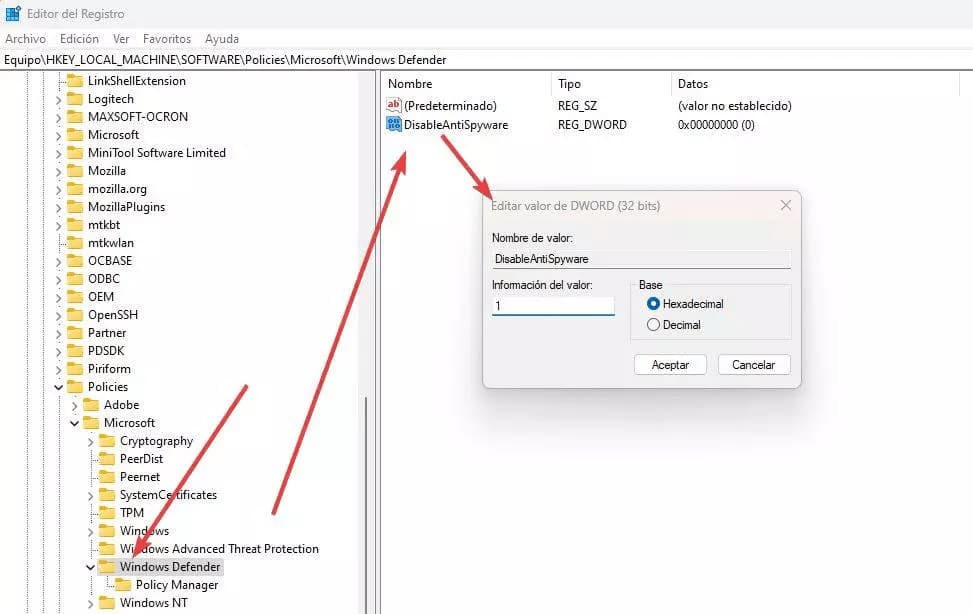Open the Archivo menu
This screenshot has height=614, width=973.
25,38
